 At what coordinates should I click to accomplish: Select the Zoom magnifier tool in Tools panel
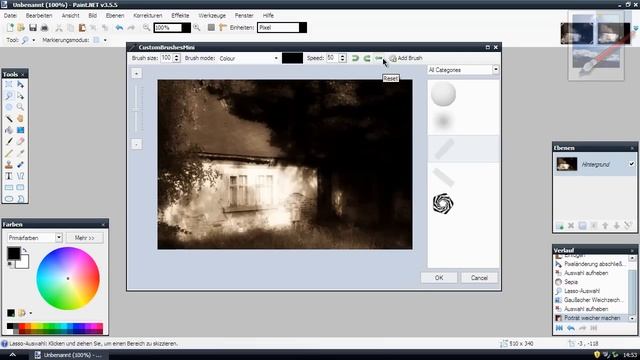pos(20,107)
